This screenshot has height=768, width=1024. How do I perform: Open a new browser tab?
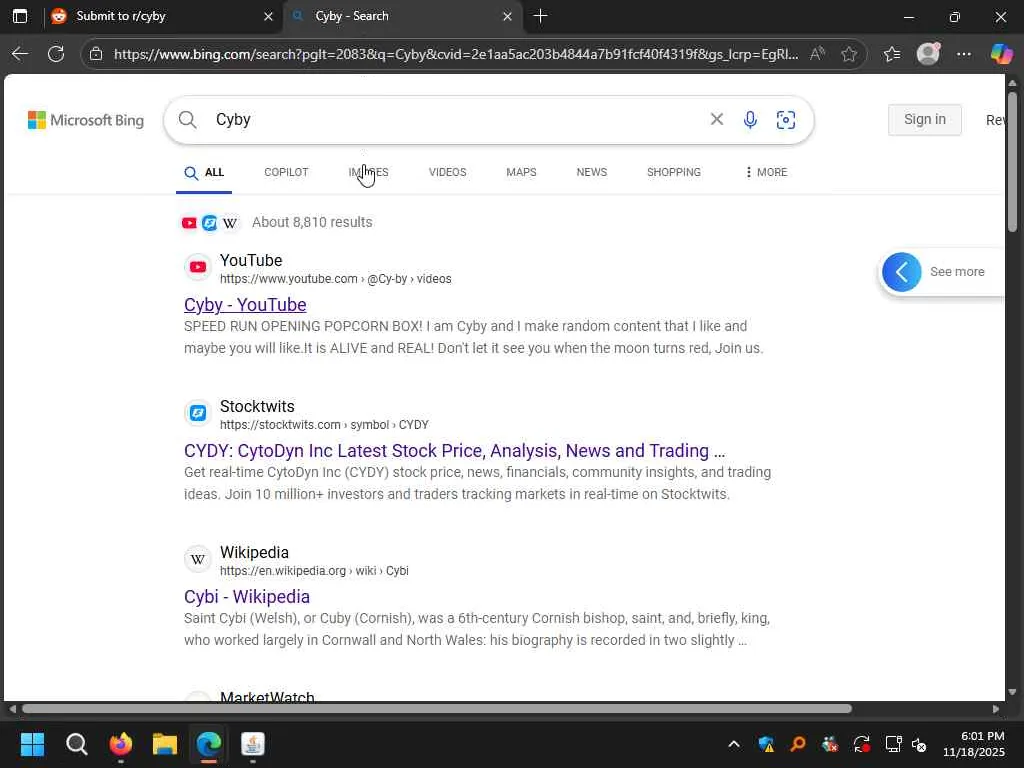(540, 16)
